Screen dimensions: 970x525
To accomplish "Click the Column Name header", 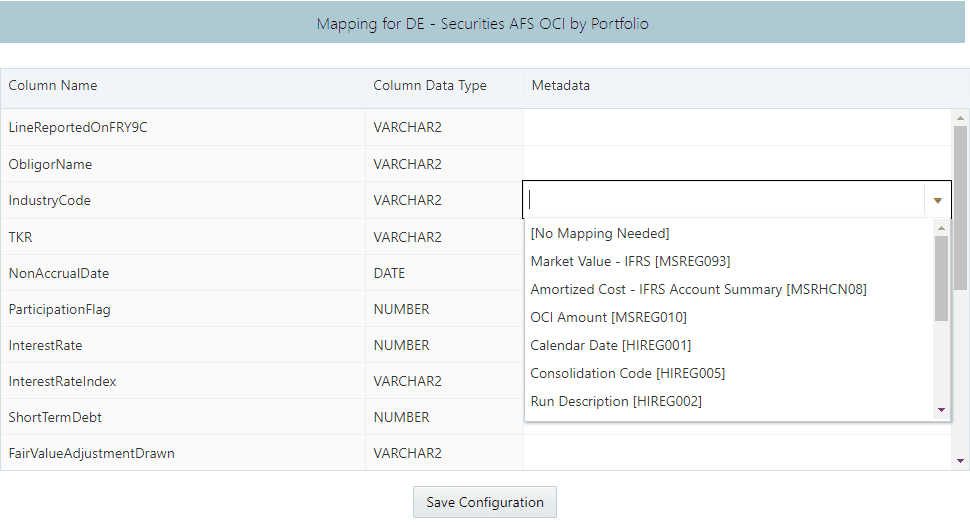I will pyautogui.click(x=53, y=85).
